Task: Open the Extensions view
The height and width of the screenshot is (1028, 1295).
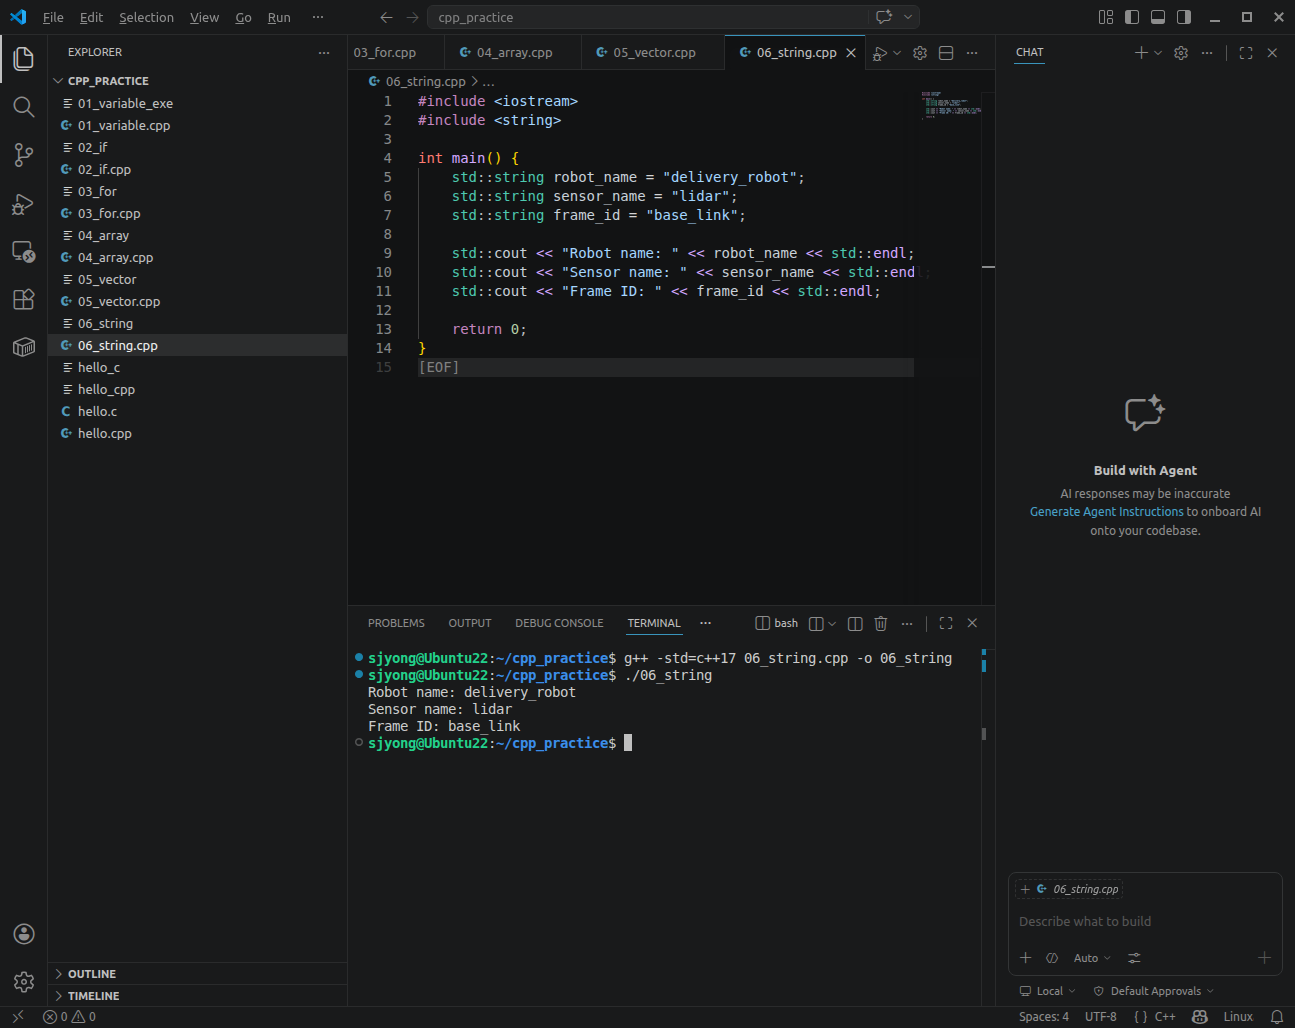Action: 24,299
